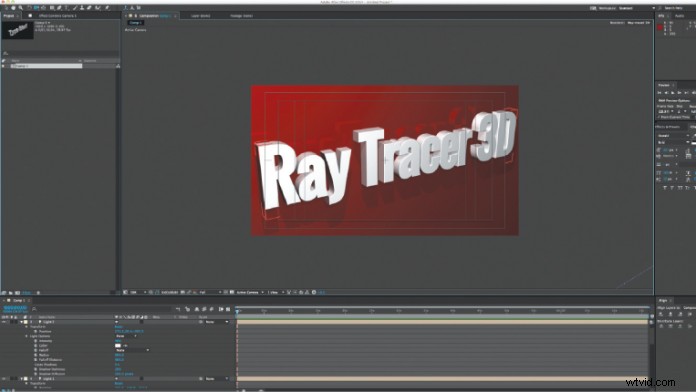696x392 pixels.
Task: Toggle the Falloff Distance stopwatch
Action: (36, 360)
